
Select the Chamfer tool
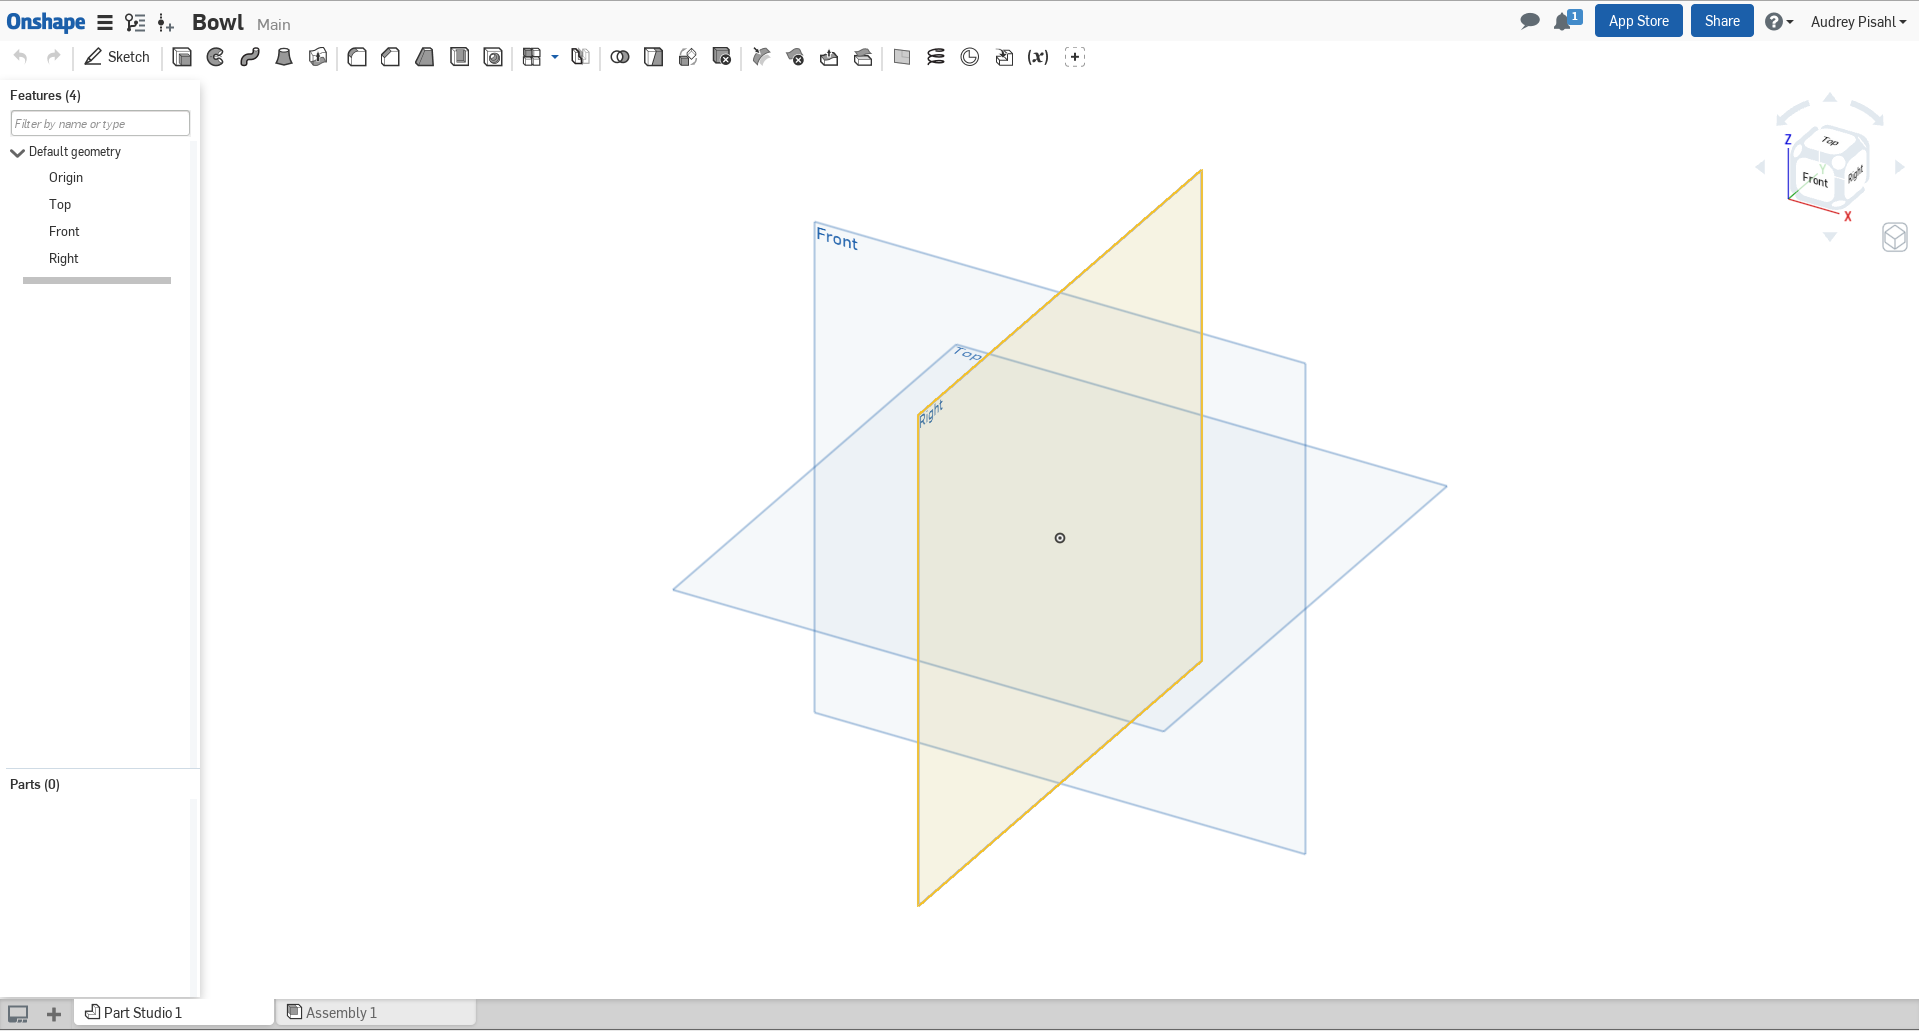[x=391, y=57]
